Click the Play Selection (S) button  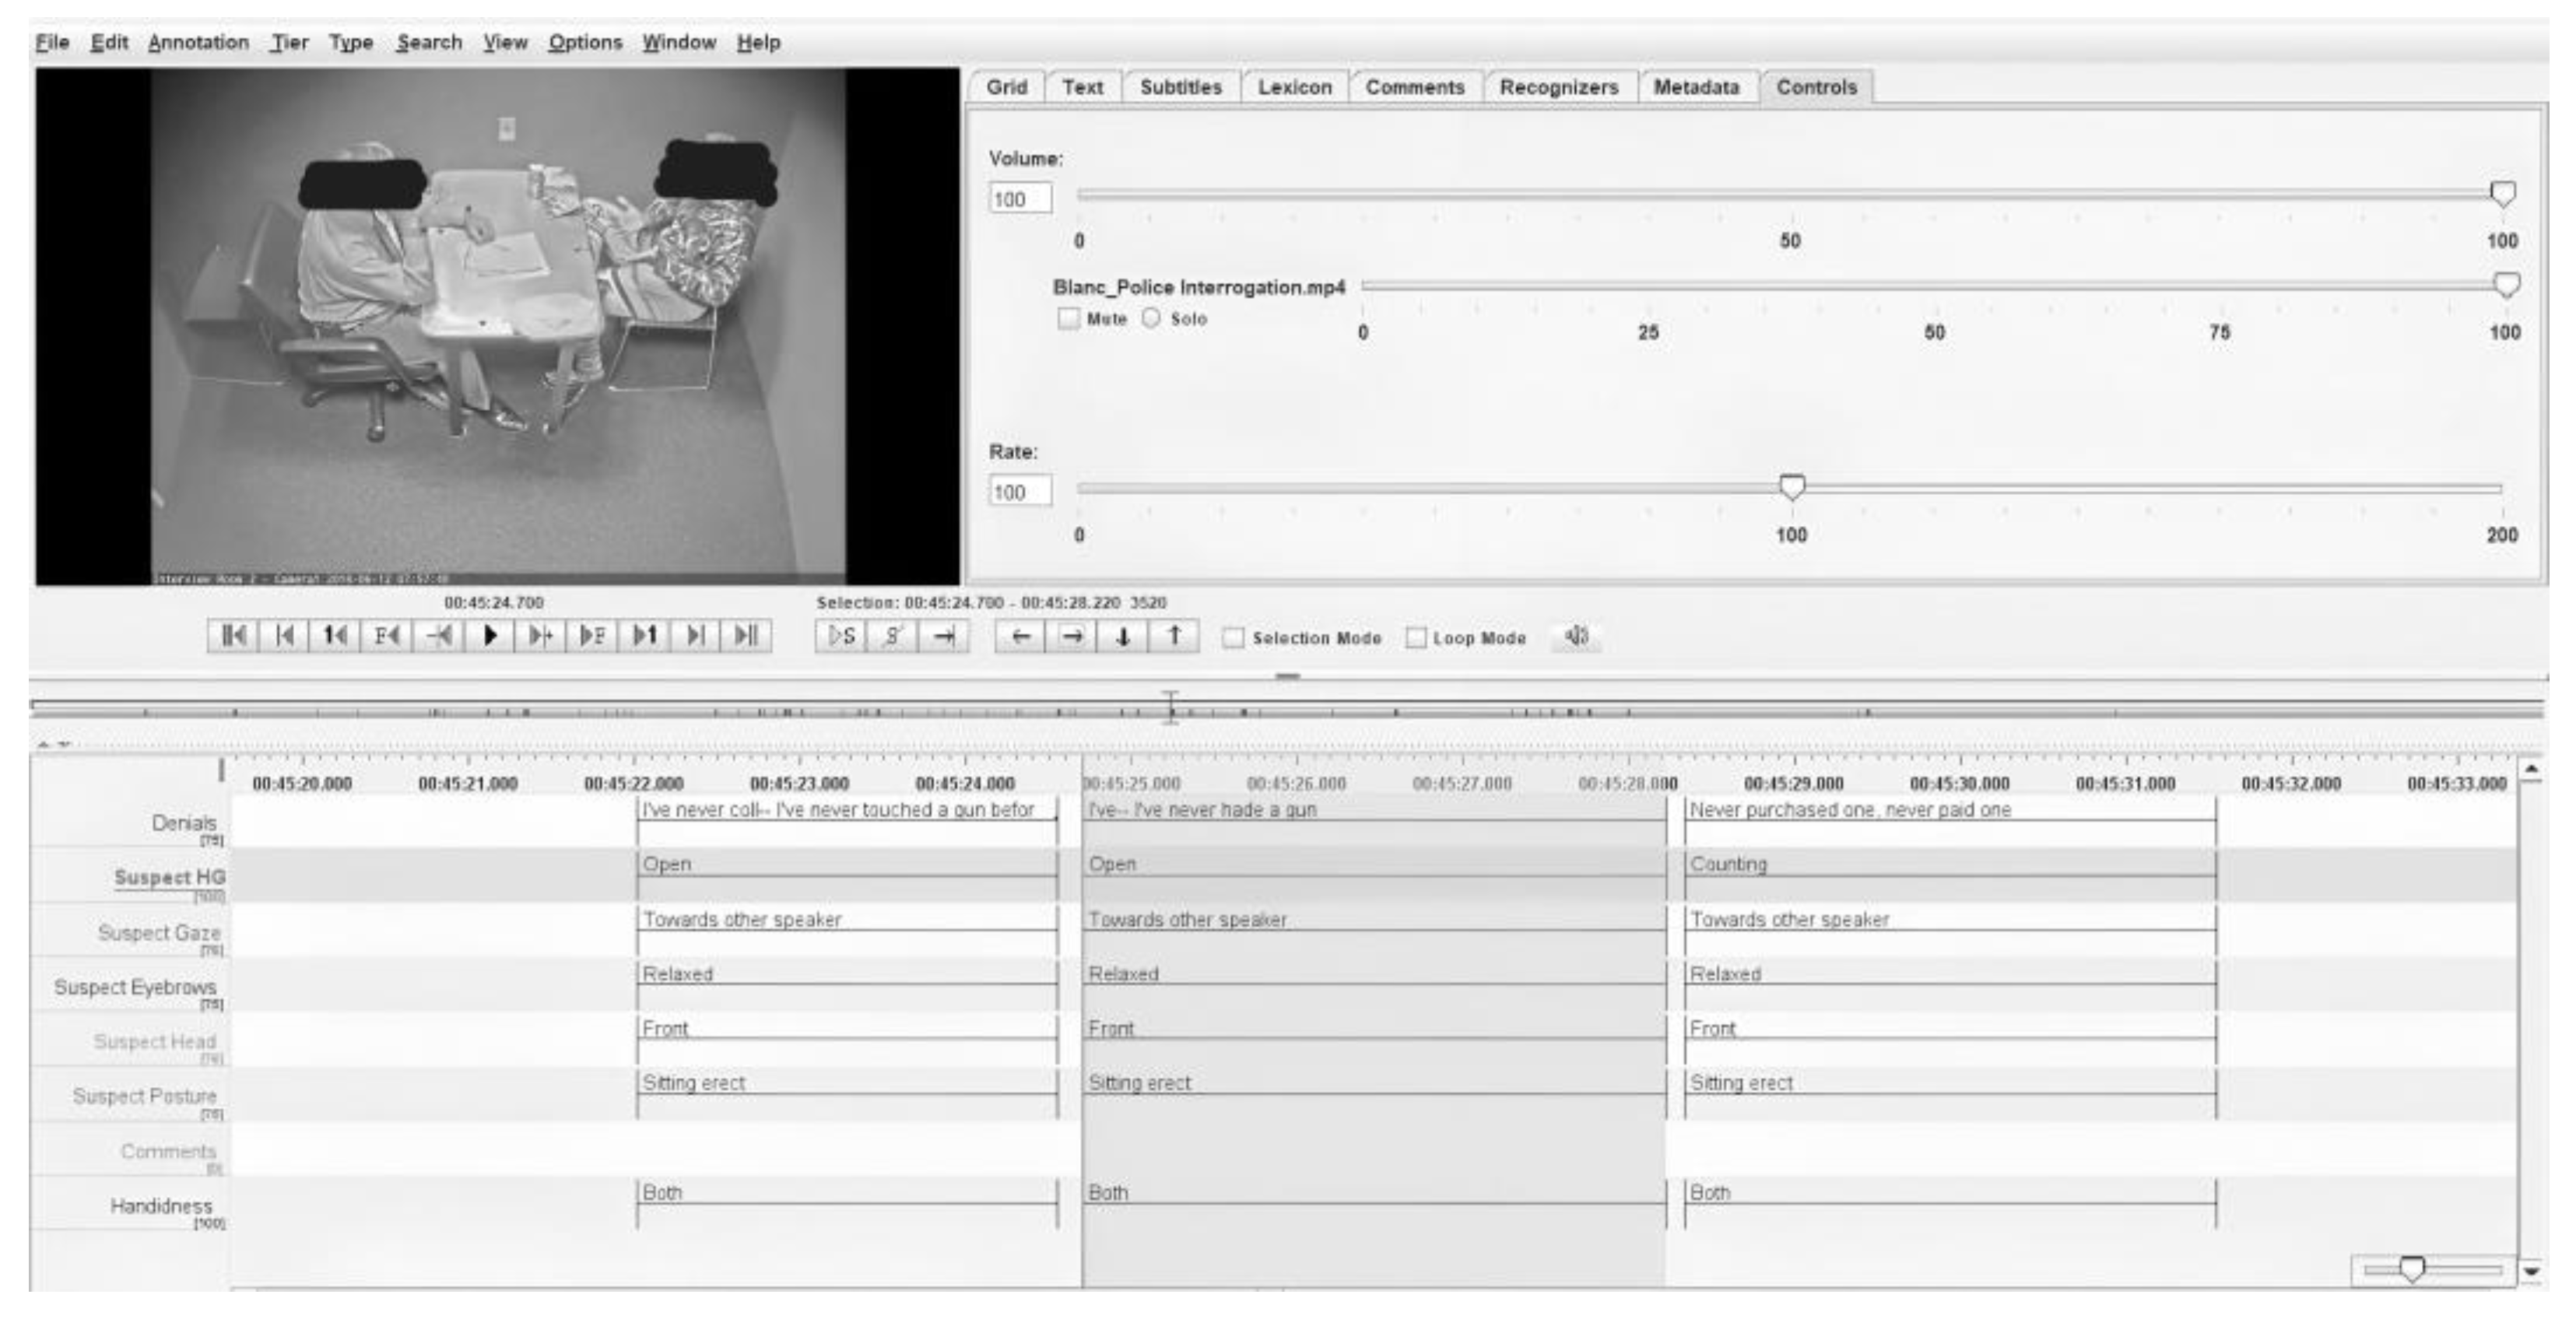[x=842, y=636]
